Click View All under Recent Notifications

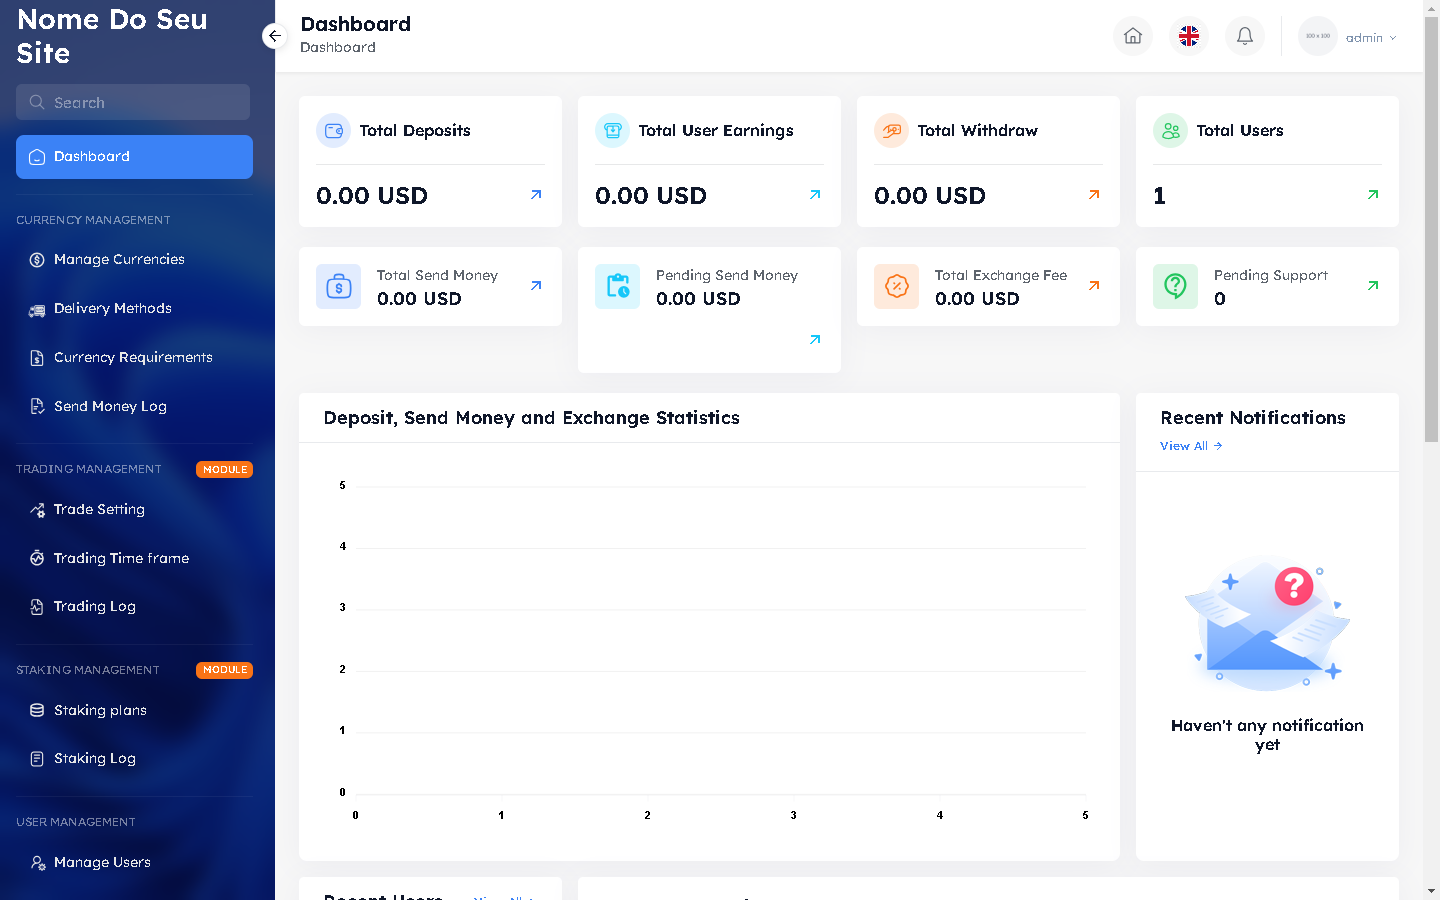[x=1190, y=446]
